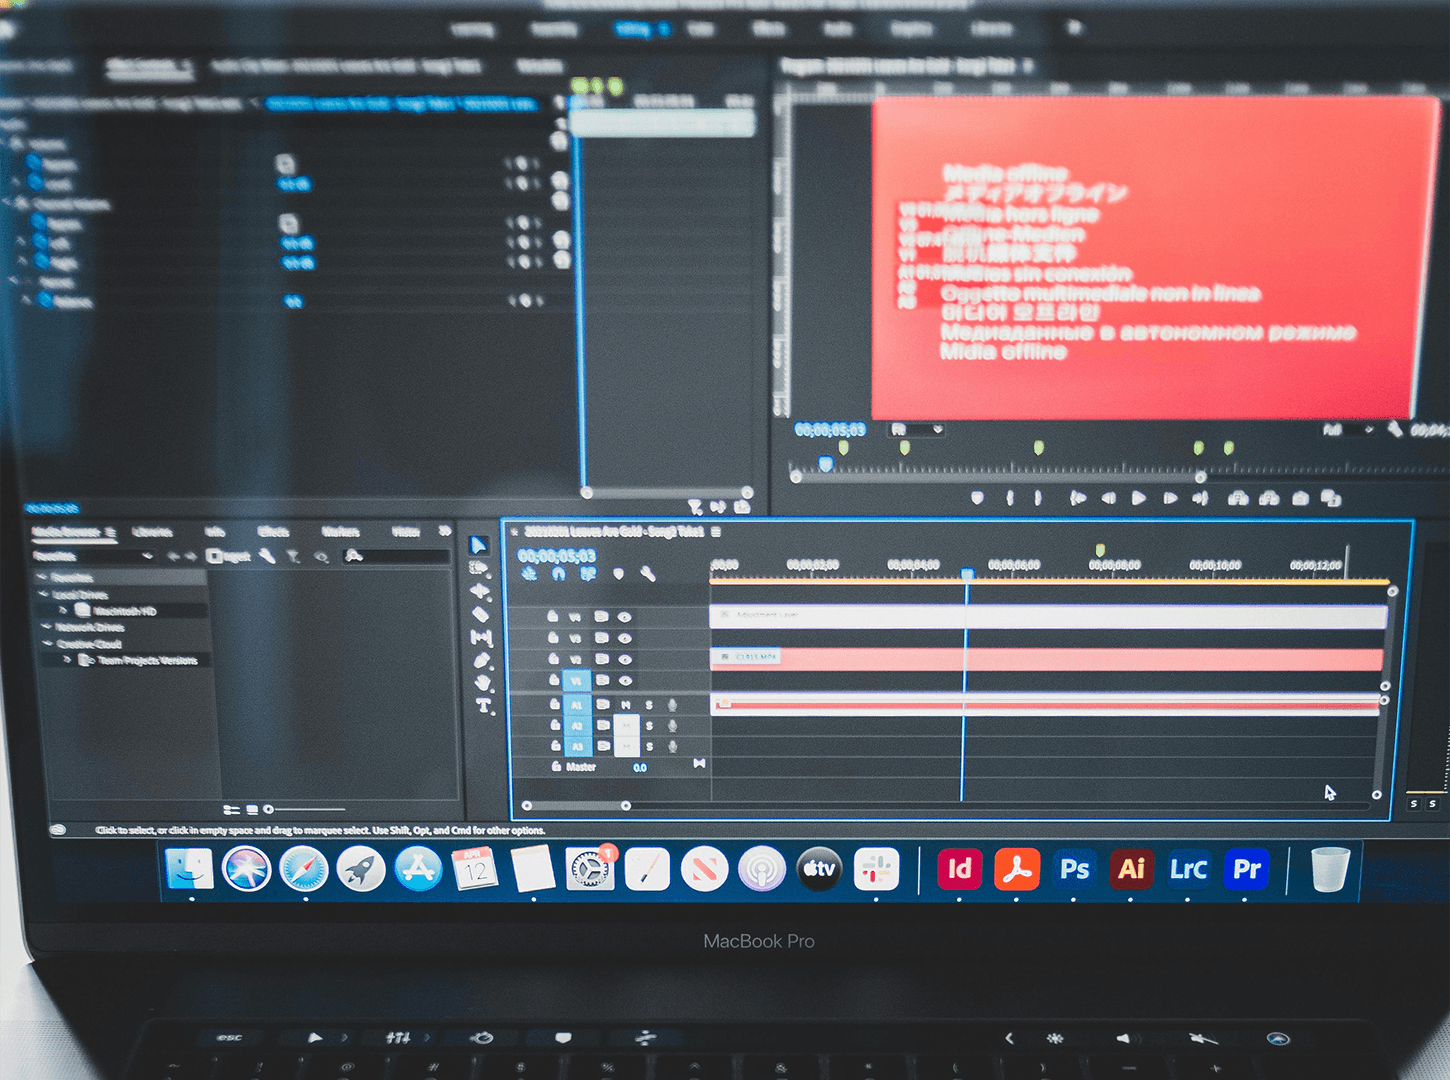1450x1080 pixels.
Task: Toggle lock on track V2
Action: pos(553,659)
